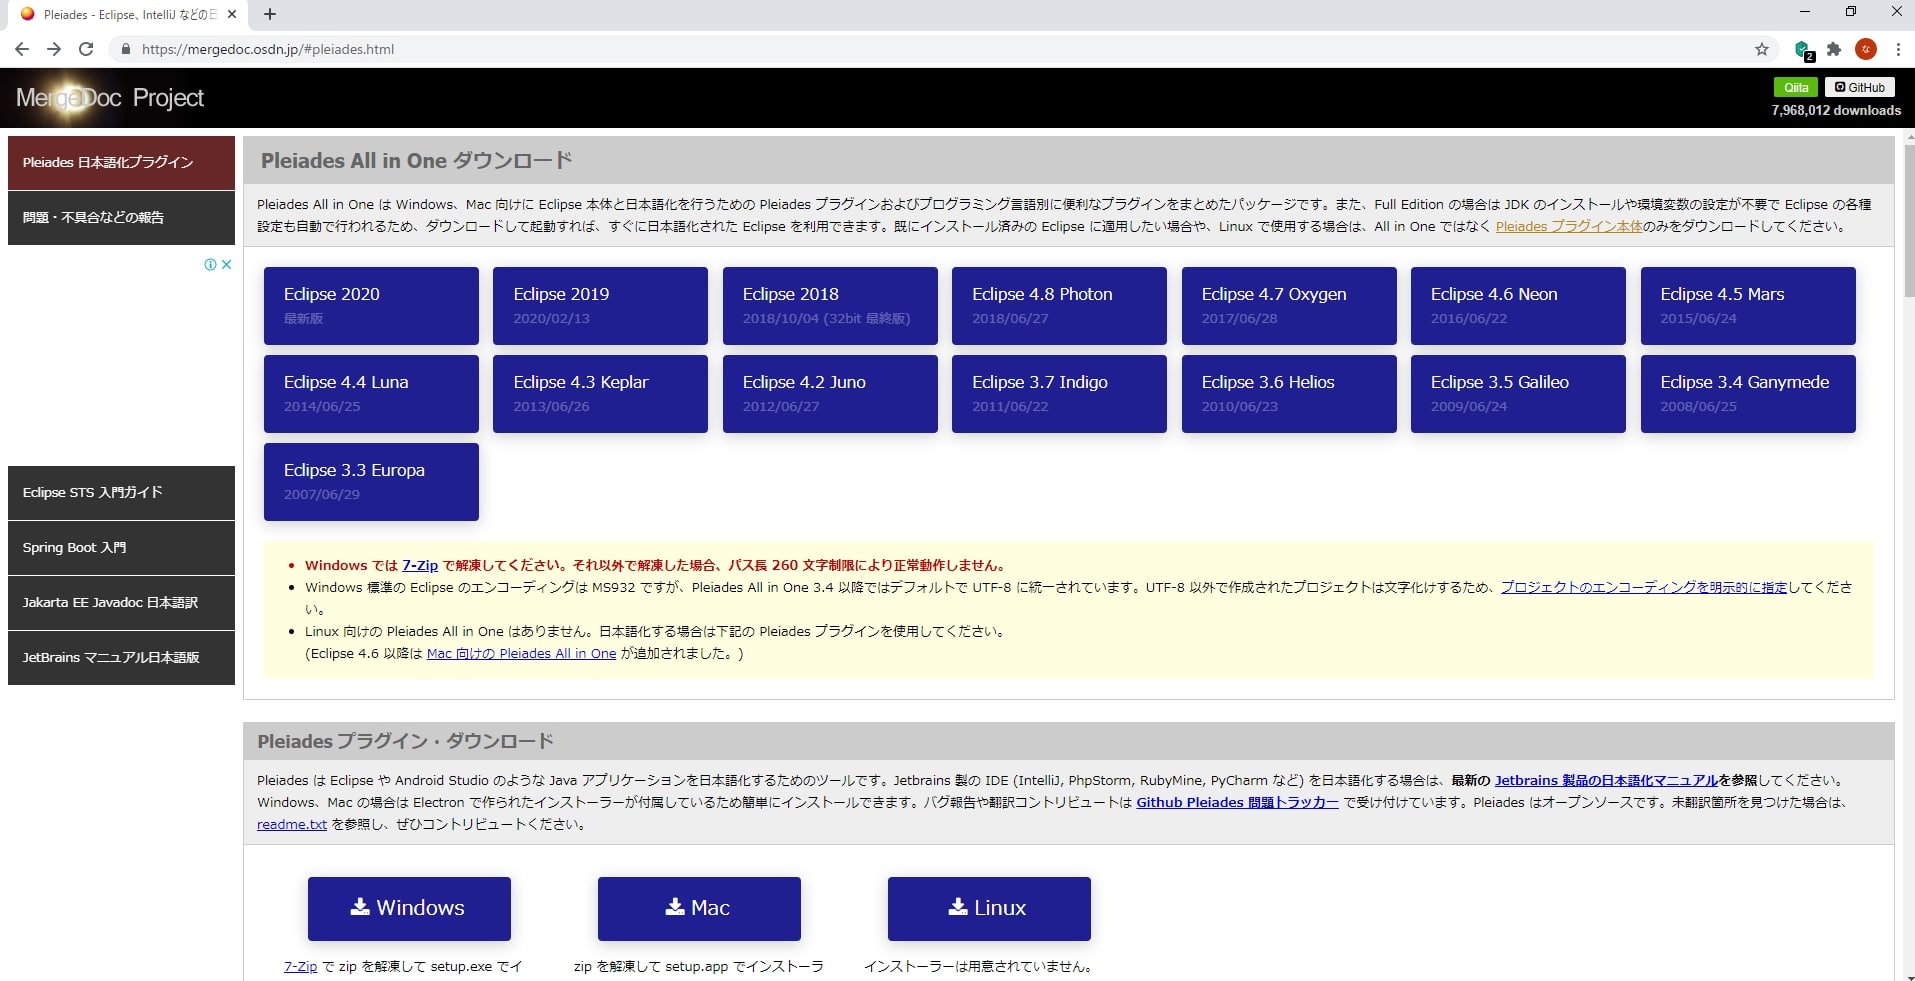Open the Extensions puzzle icon
Image resolution: width=1915 pixels, height=981 pixels.
coord(1833,49)
